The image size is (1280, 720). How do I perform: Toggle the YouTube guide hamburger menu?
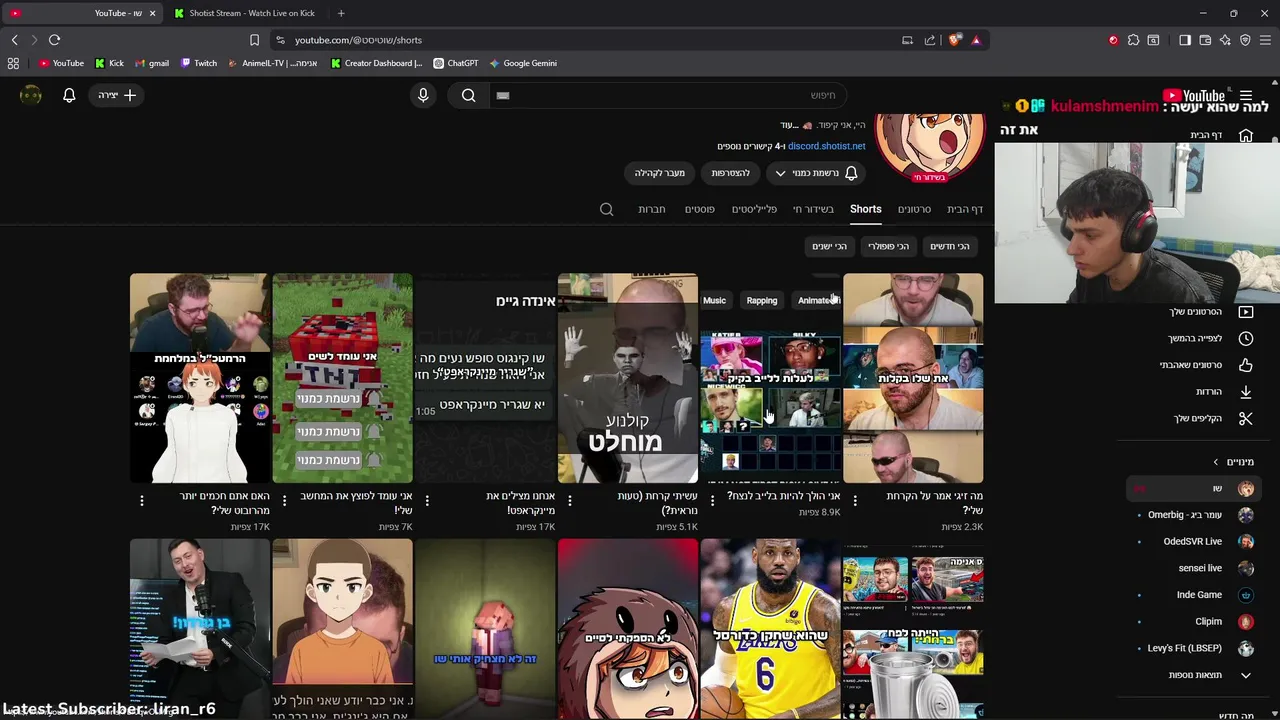tap(1246, 96)
